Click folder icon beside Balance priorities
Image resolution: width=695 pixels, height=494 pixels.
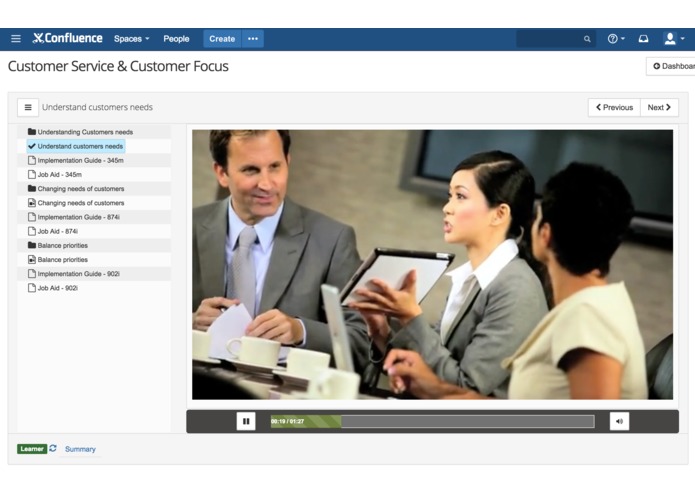pos(31,245)
